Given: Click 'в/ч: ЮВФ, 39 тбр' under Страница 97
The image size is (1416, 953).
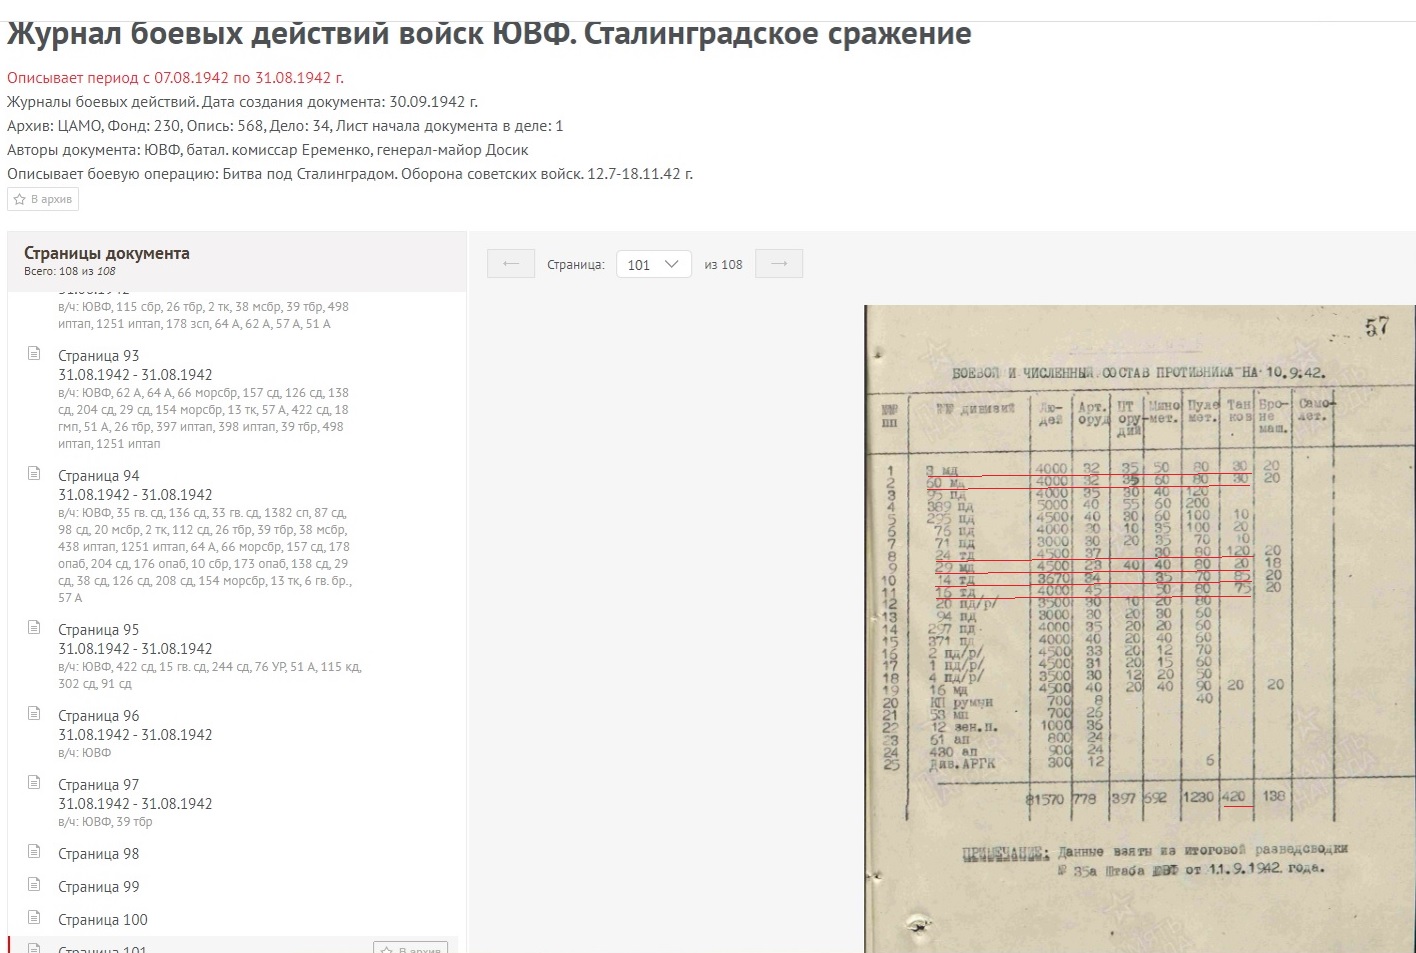Looking at the screenshot, I should [x=105, y=822].
